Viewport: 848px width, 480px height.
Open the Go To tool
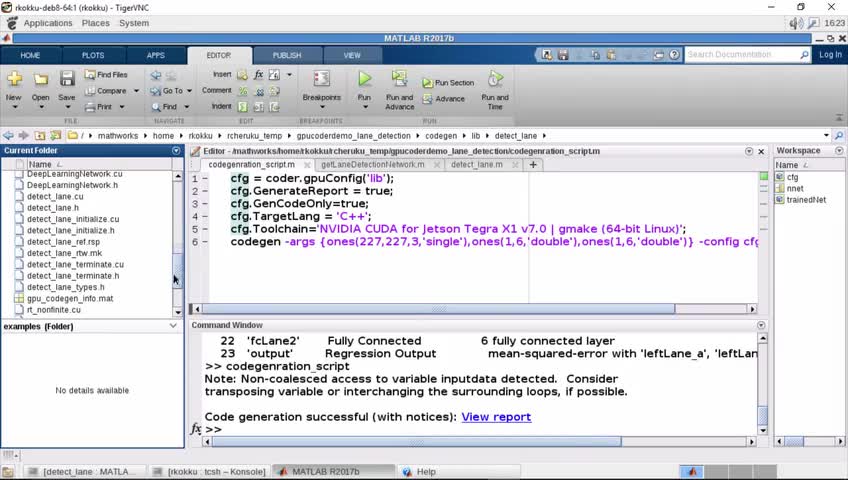167,91
